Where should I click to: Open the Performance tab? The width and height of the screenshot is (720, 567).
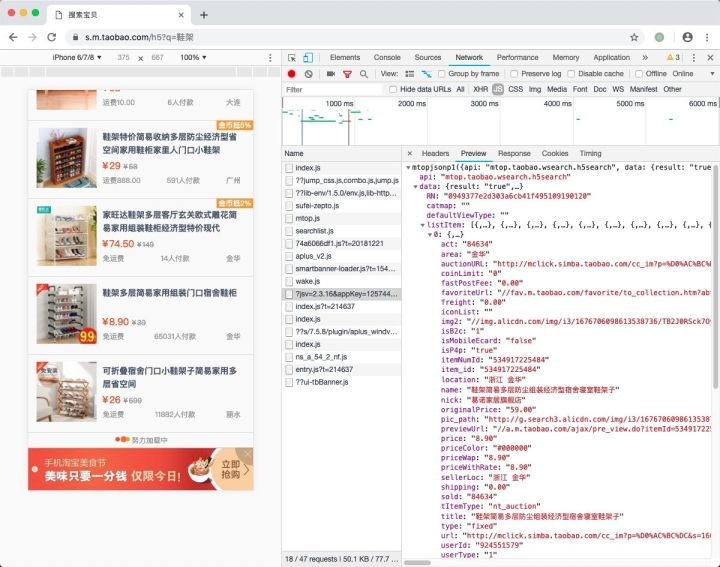pyautogui.click(x=518, y=57)
